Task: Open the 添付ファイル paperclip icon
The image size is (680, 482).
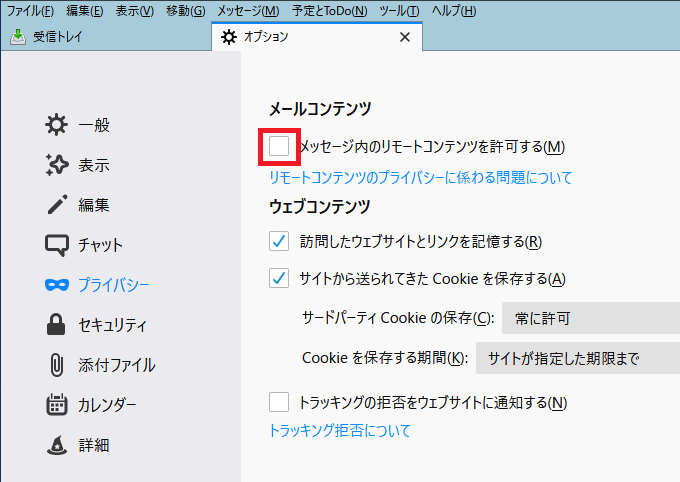Action: 57,364
